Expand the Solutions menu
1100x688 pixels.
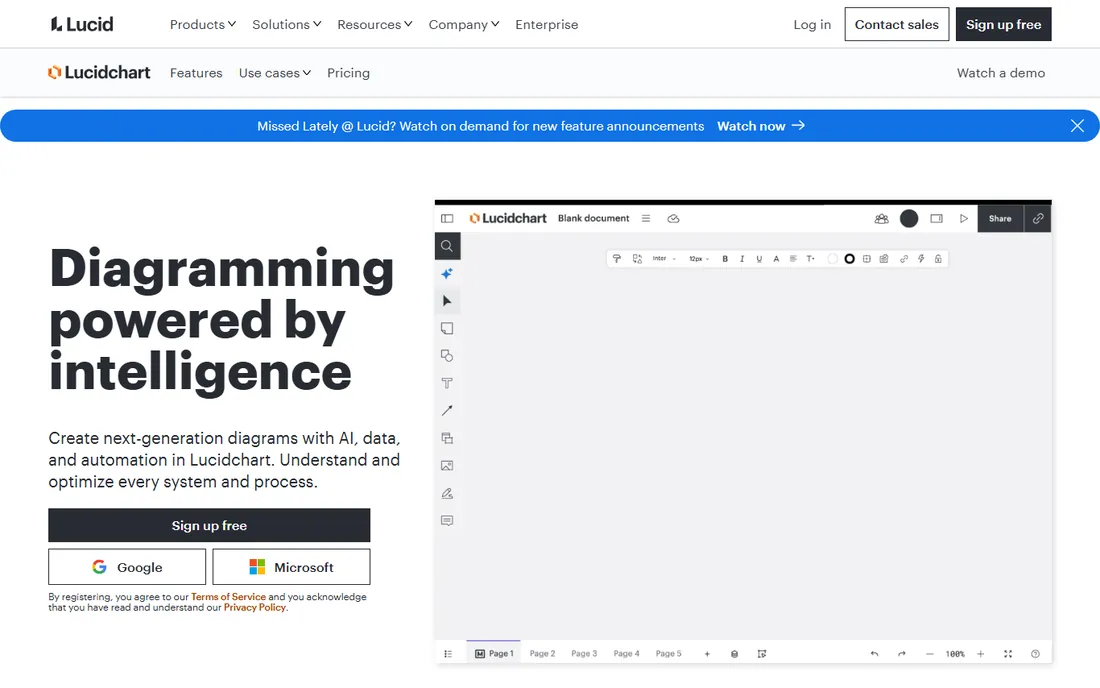[286, 25]
